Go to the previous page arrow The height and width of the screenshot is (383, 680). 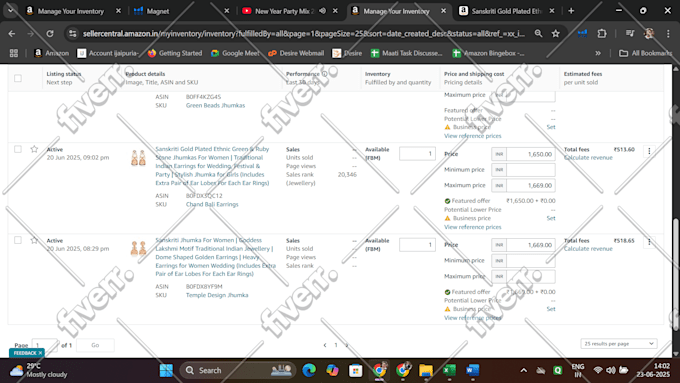[x=325, y=345]
